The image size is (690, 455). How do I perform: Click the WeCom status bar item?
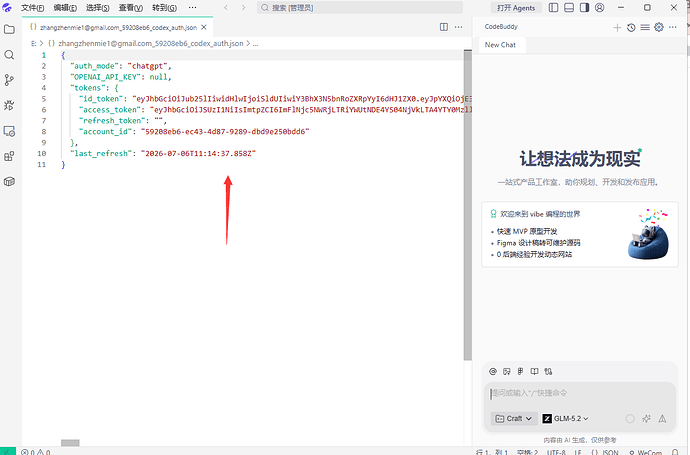pyautogui.click(x=646, y=452)
